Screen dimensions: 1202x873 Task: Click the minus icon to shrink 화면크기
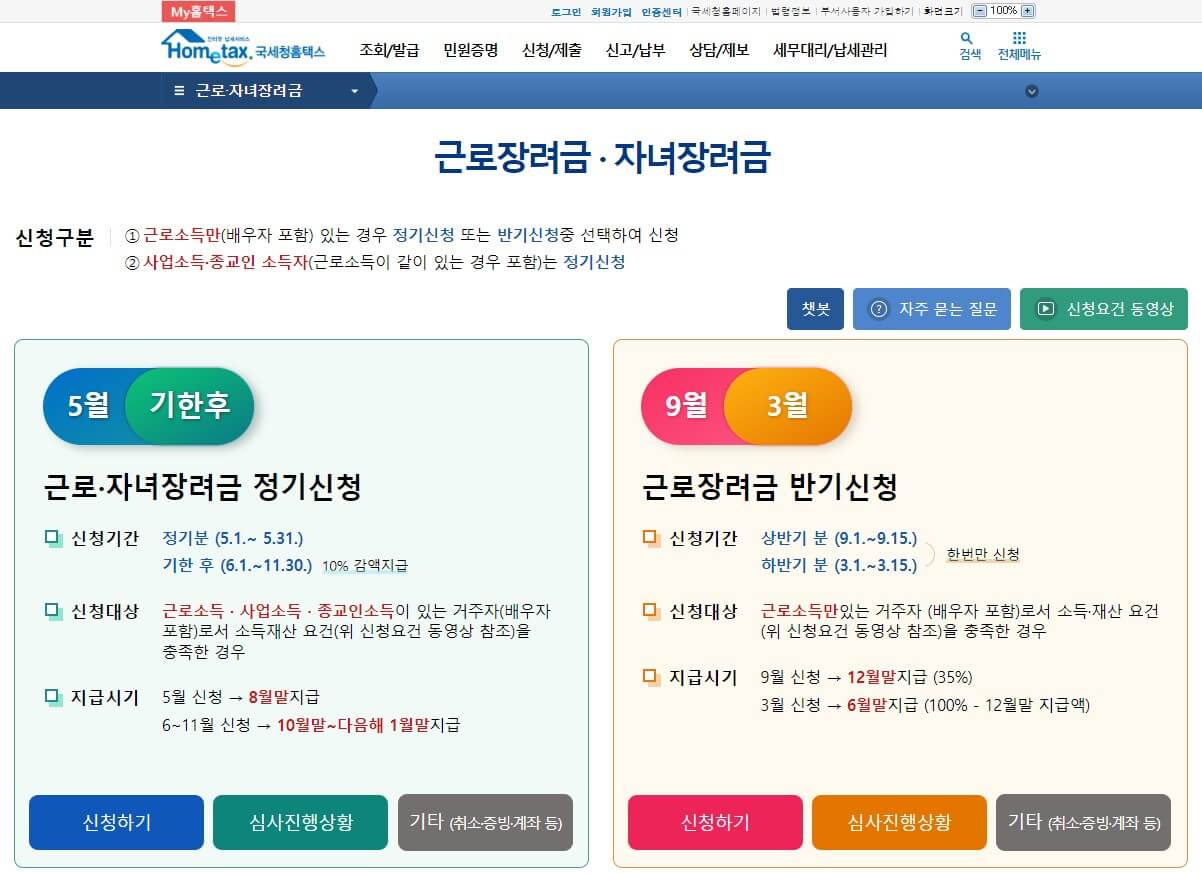979,10
